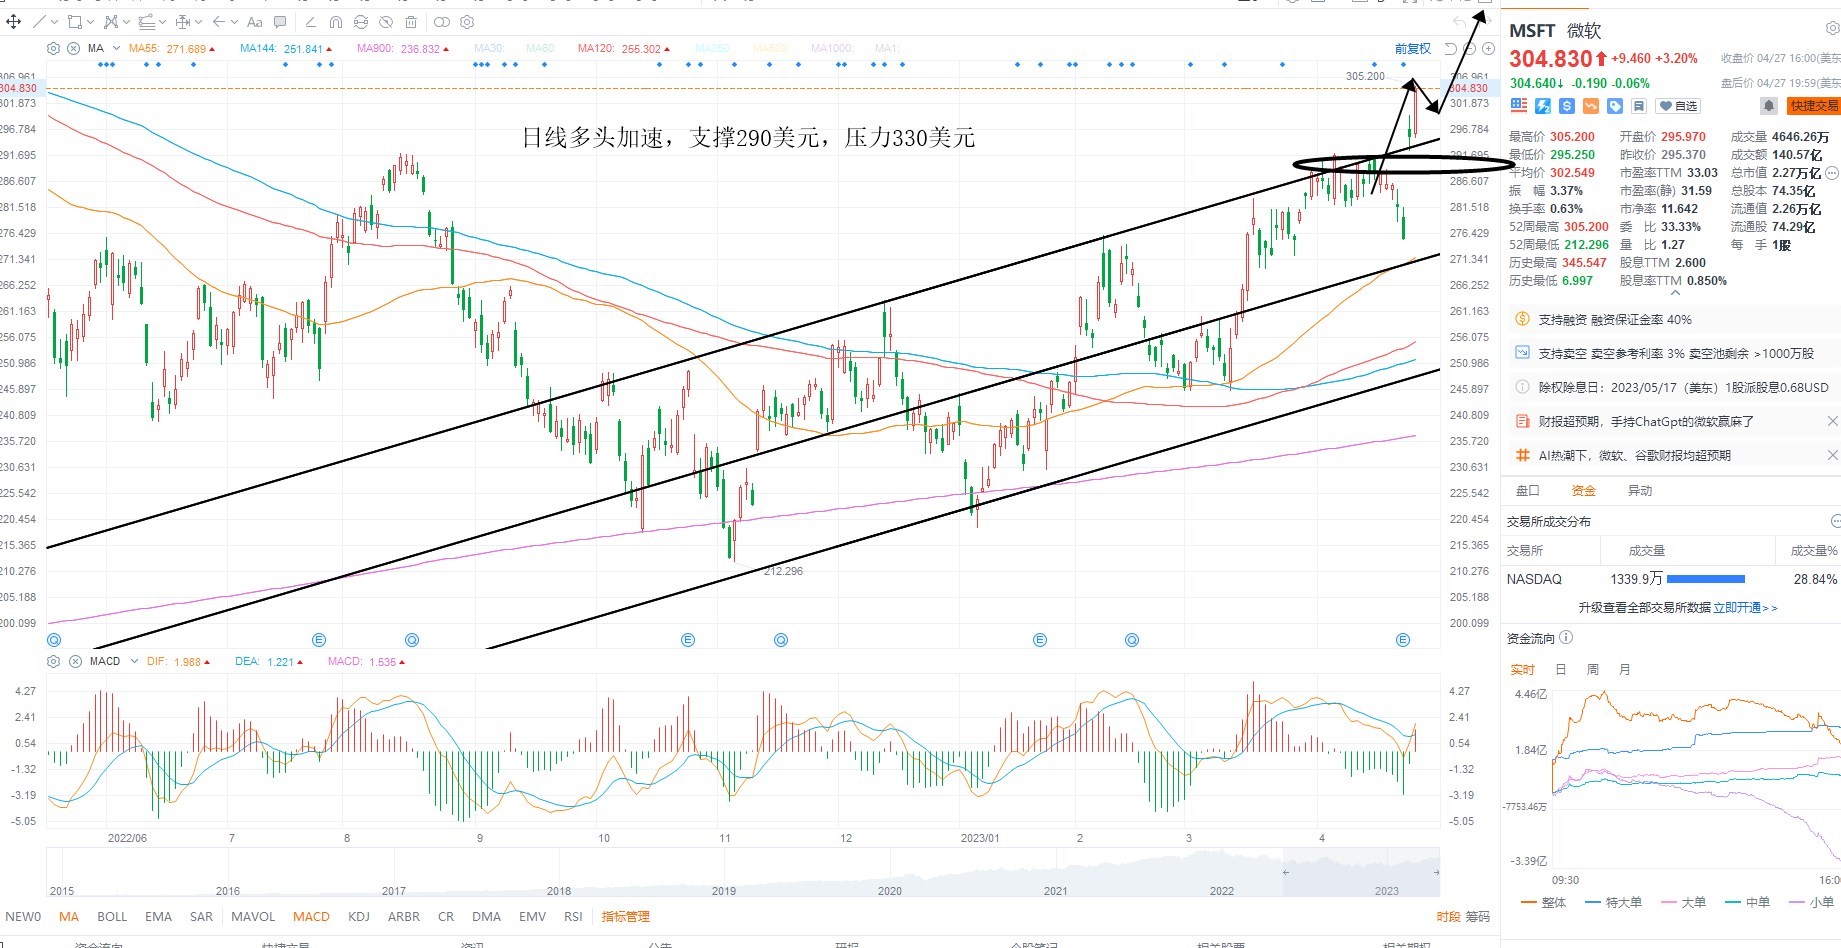Switch to the 资金 tab

pyautogui.click(x=1583, y=490)
